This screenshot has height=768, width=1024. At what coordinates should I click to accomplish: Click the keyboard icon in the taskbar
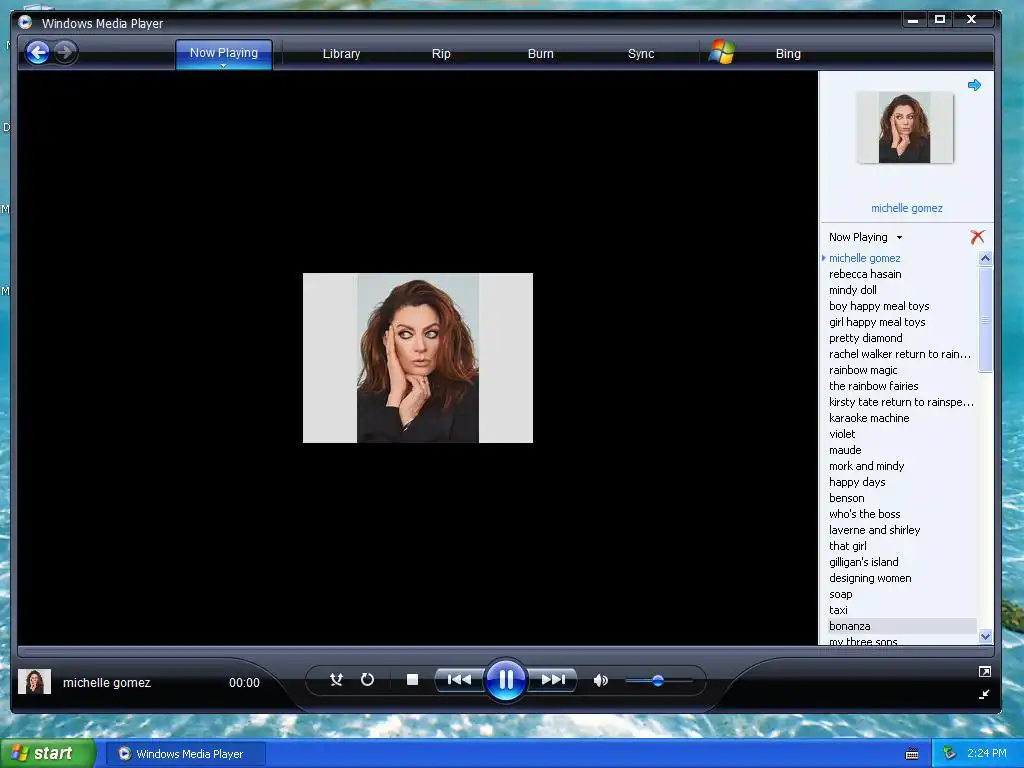pyautogui.click(x=912, y=754)
